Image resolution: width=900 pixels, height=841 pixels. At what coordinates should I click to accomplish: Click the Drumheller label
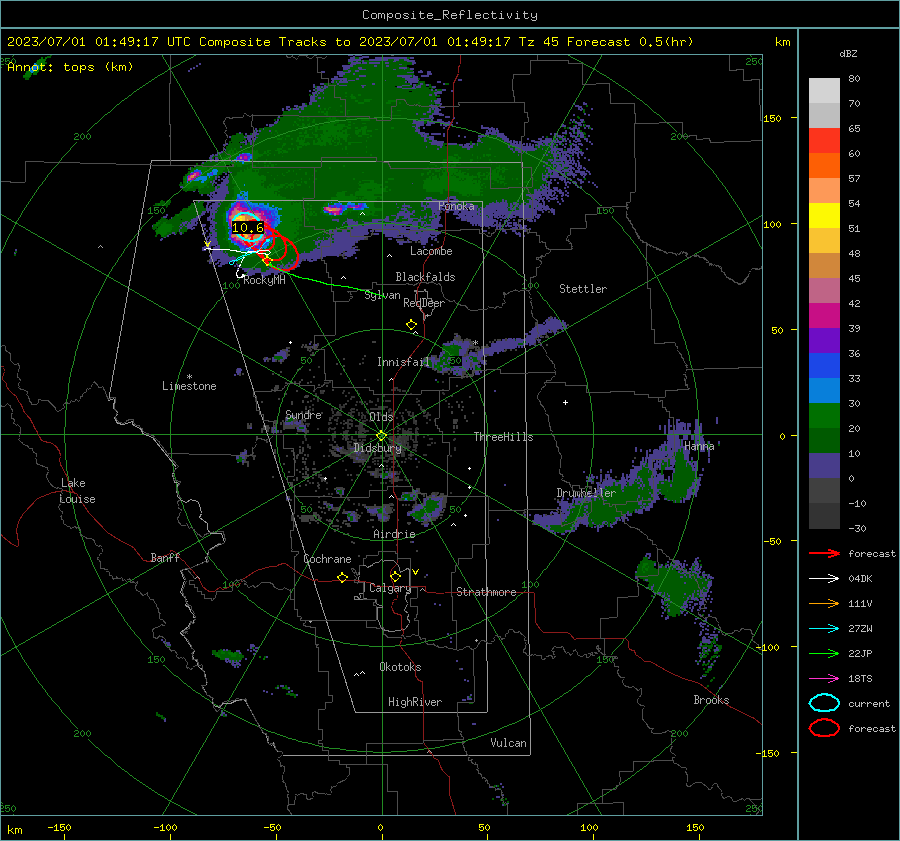pyautogui.click(x=586, y=493)
